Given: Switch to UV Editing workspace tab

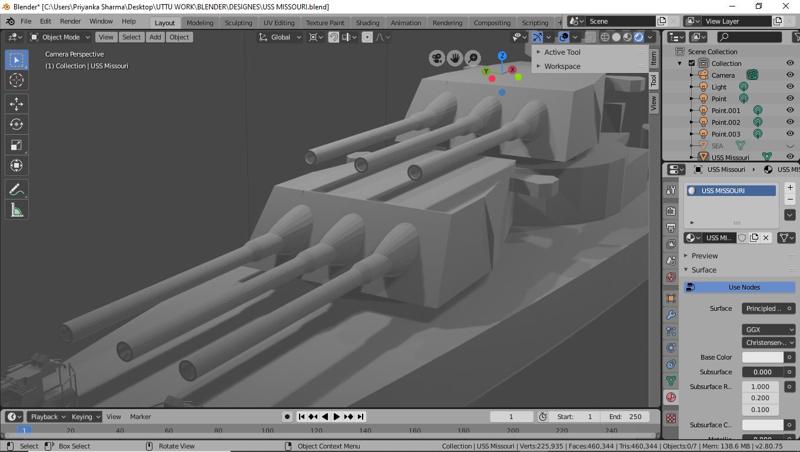Looking at the screenshot, I should (x=279, y=23).
